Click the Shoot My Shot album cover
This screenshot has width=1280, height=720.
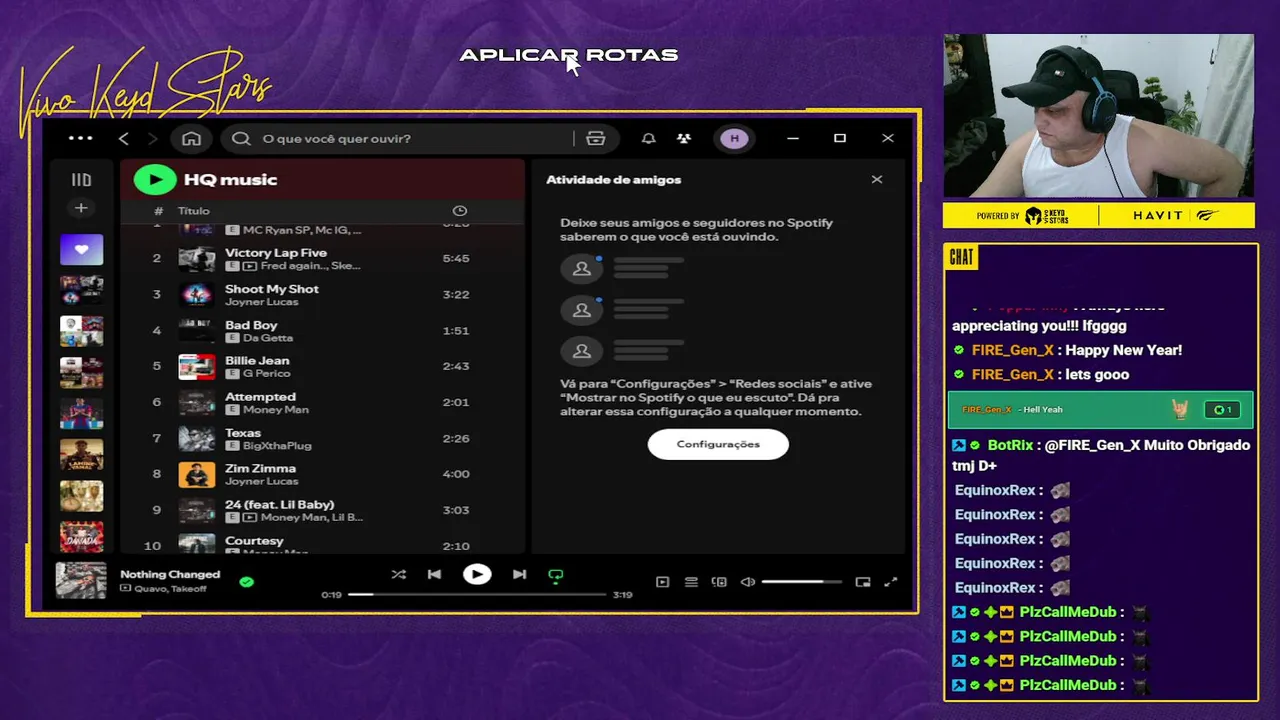197,294
